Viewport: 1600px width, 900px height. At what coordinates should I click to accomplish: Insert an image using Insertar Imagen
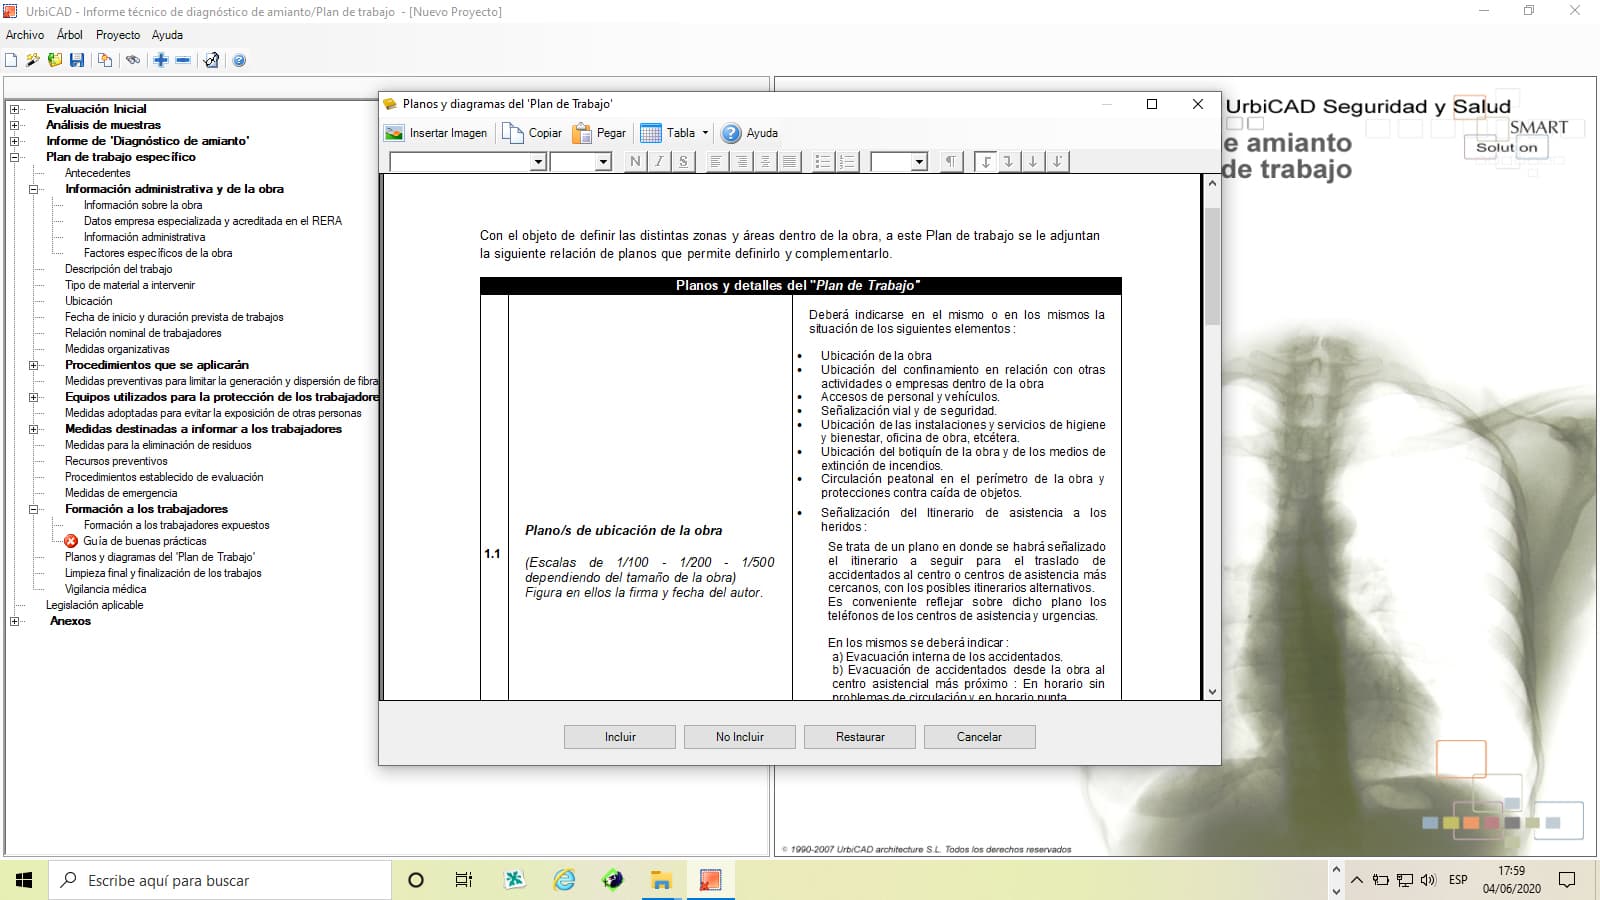pos(436,133)
